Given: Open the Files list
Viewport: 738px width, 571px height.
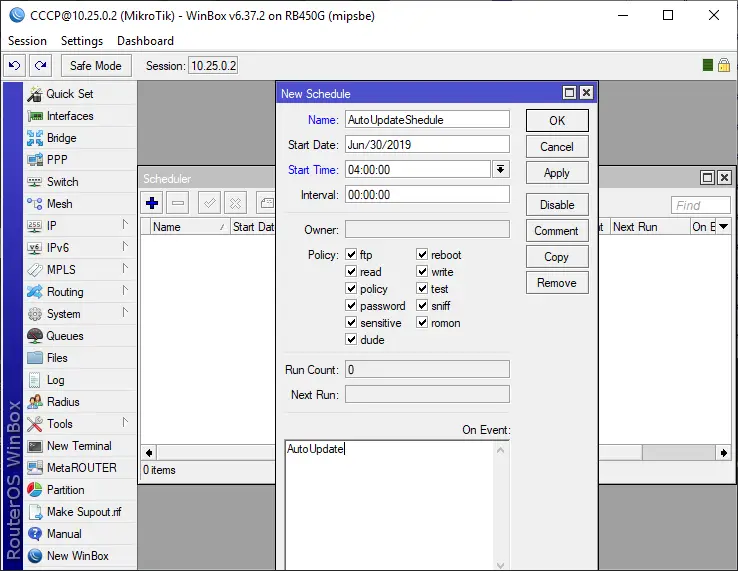Looking at the screenshot, I should point(80,358).
